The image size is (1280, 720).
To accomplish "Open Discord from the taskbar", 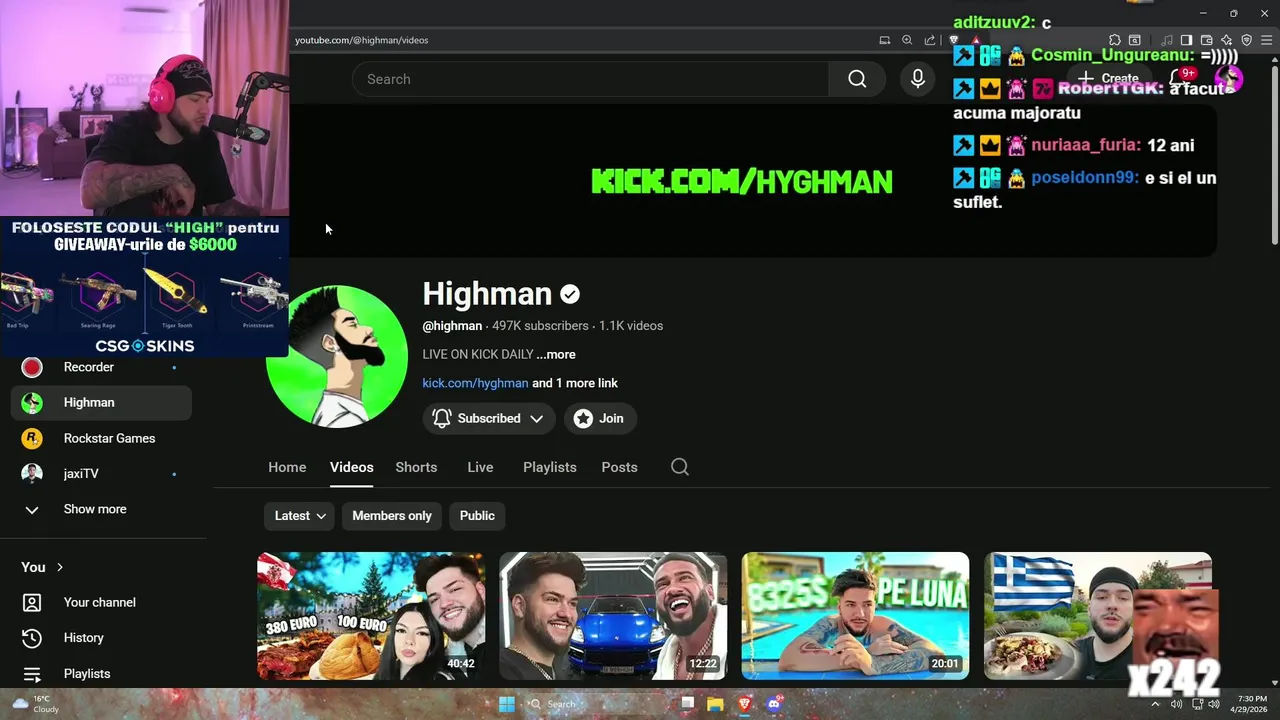I will pyautogui.click(x=773, y=704).
